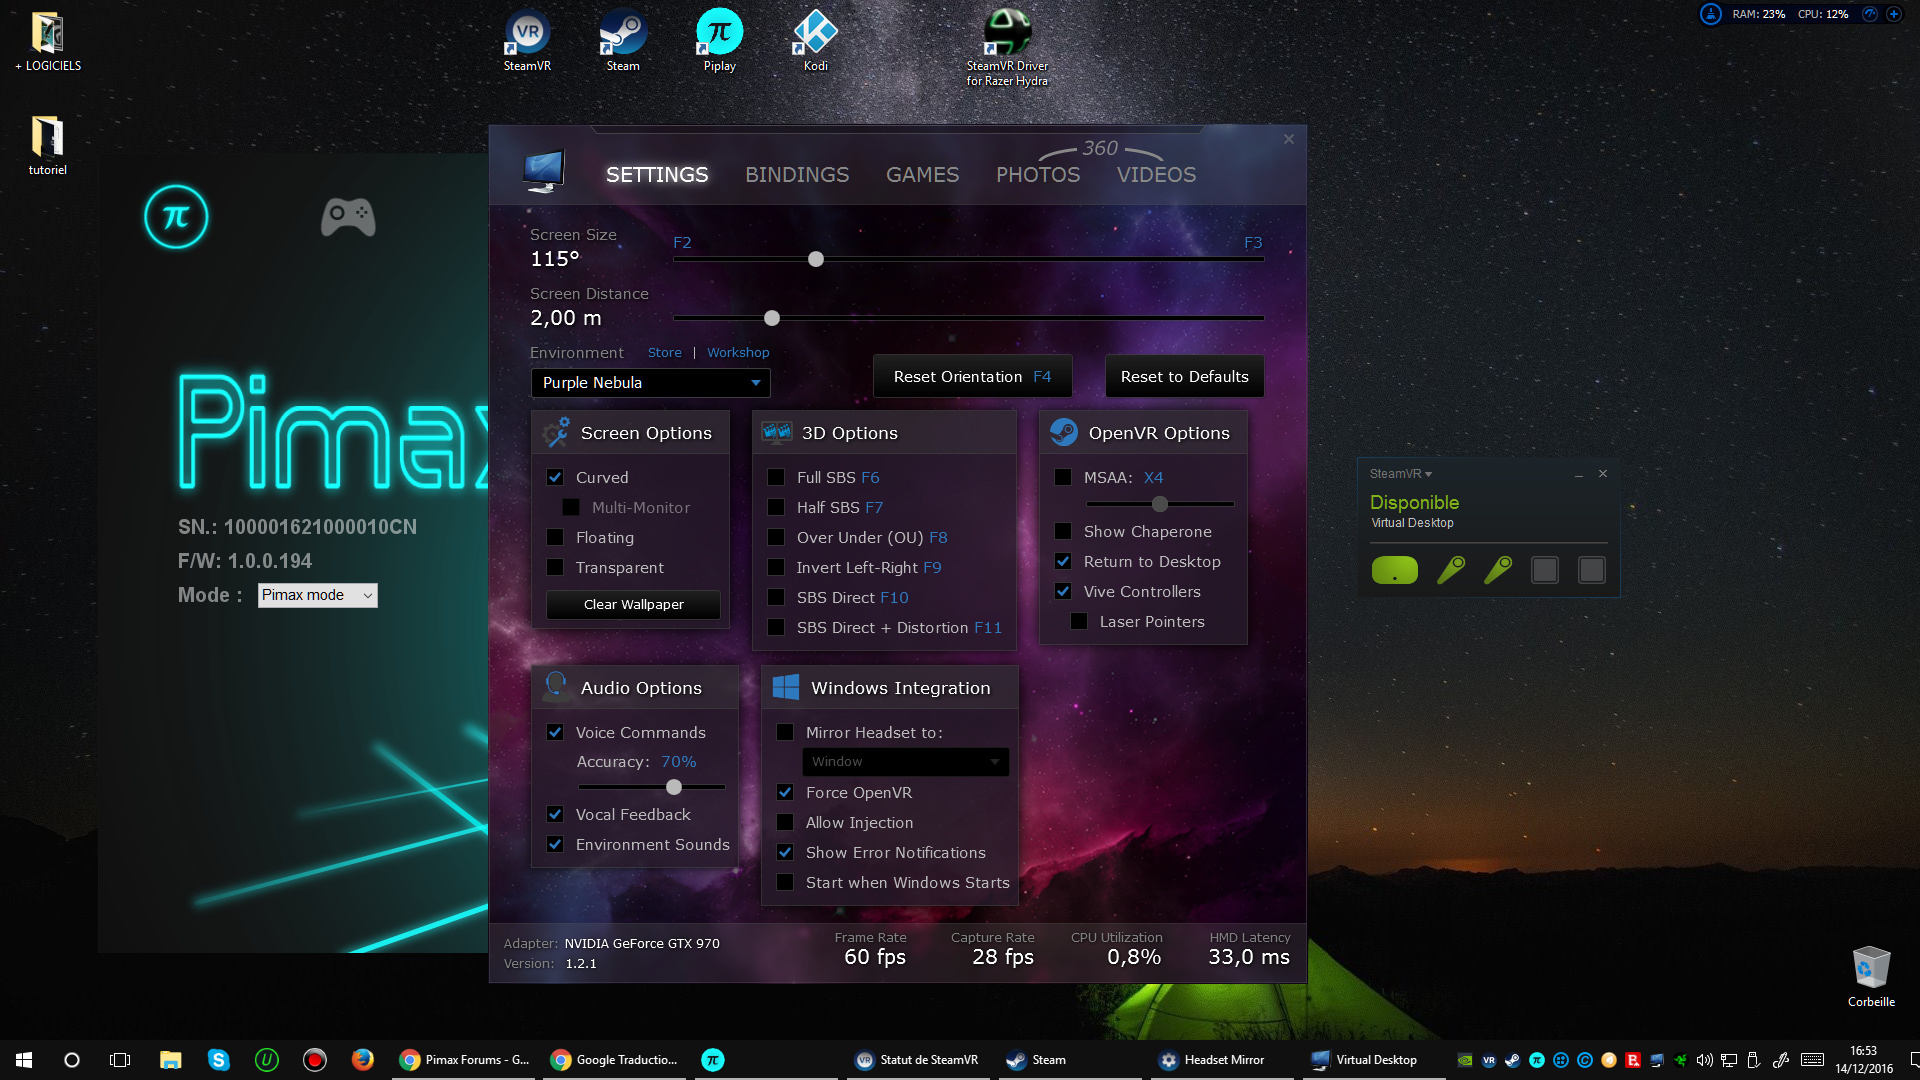Open Task View on taskbar
Screen dimensions: 1920x1080
click(120, 1060)
